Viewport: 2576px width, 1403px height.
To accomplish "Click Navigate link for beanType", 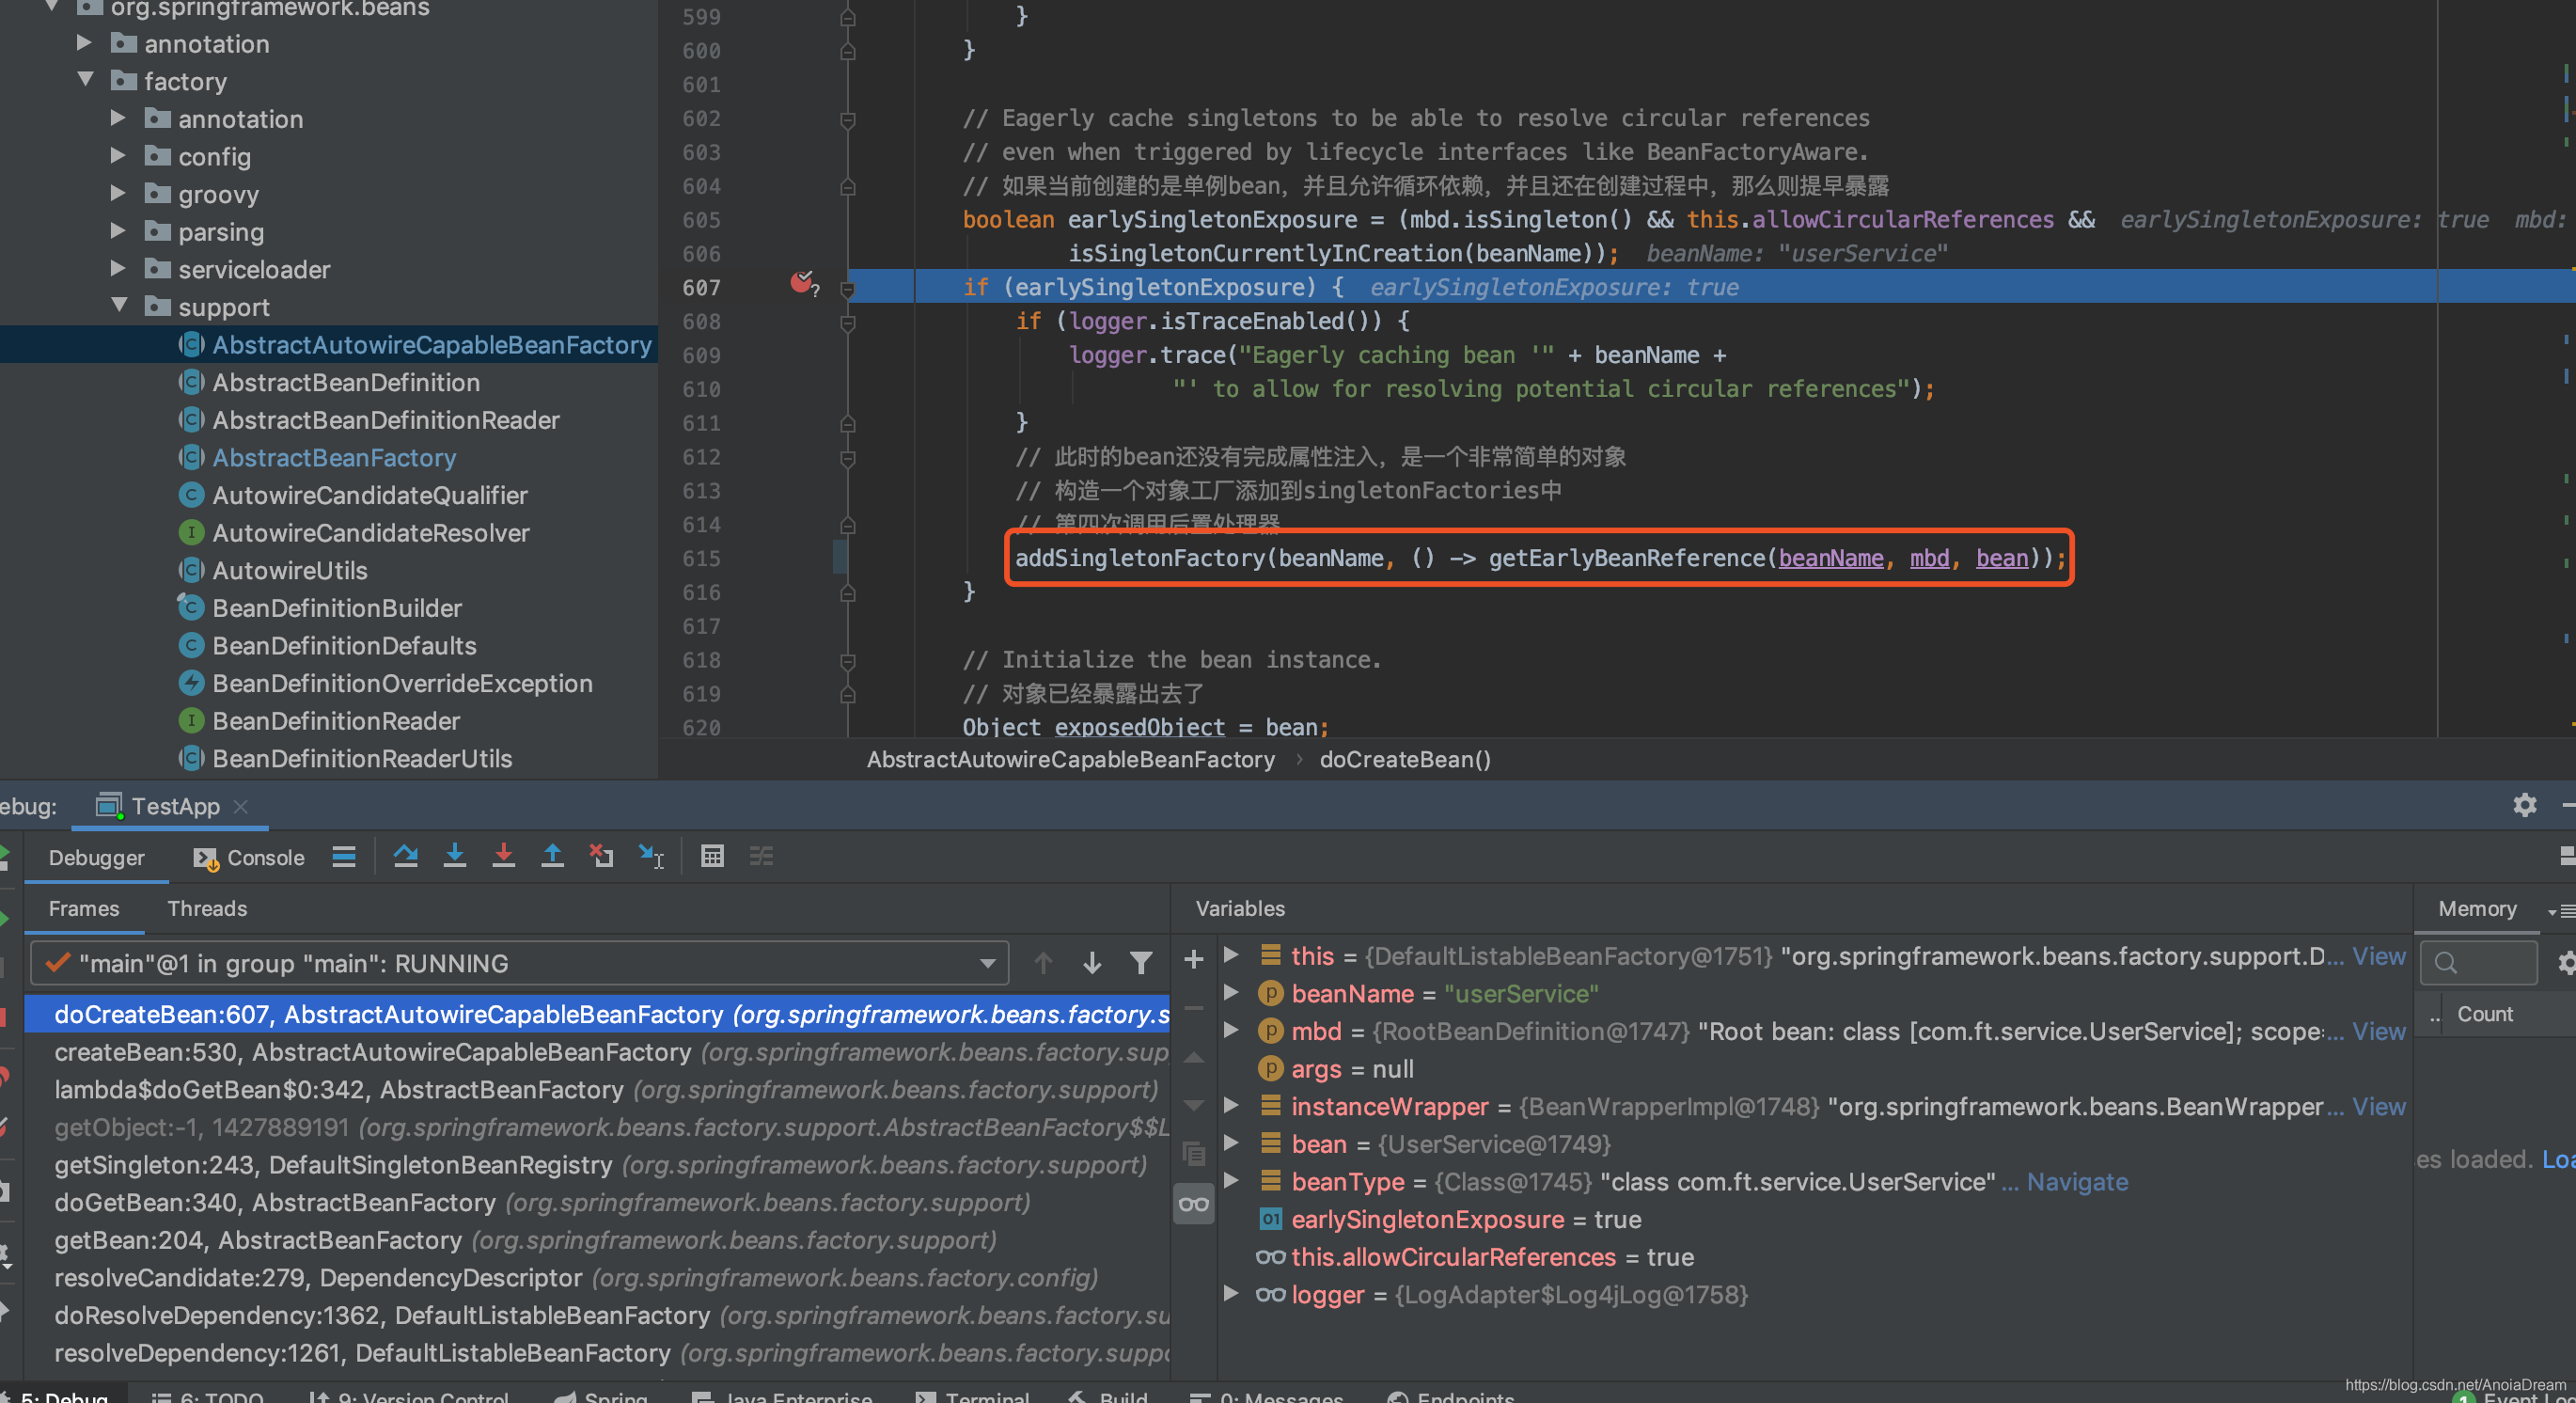I will (x=2077, y=1182).
